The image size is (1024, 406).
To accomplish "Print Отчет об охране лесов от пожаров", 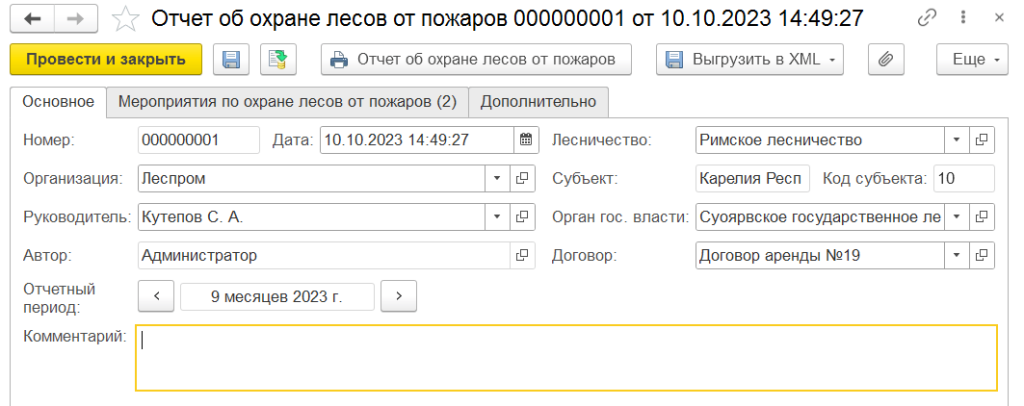I will 476,59.
